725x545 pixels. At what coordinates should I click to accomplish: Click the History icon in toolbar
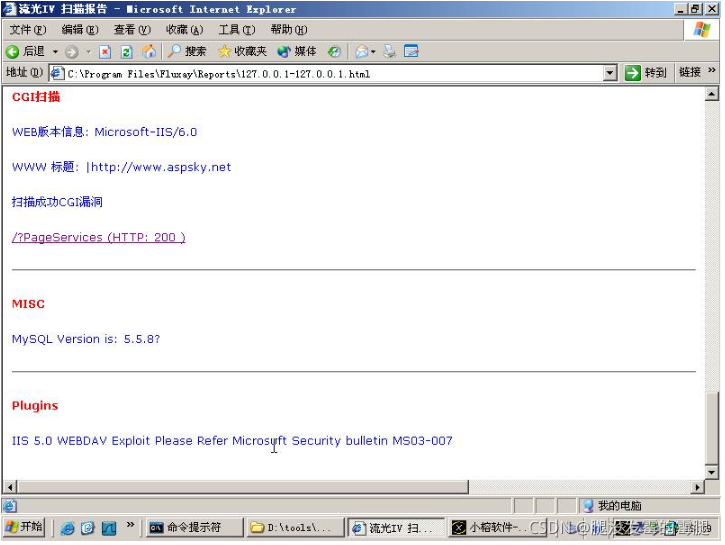334,52
